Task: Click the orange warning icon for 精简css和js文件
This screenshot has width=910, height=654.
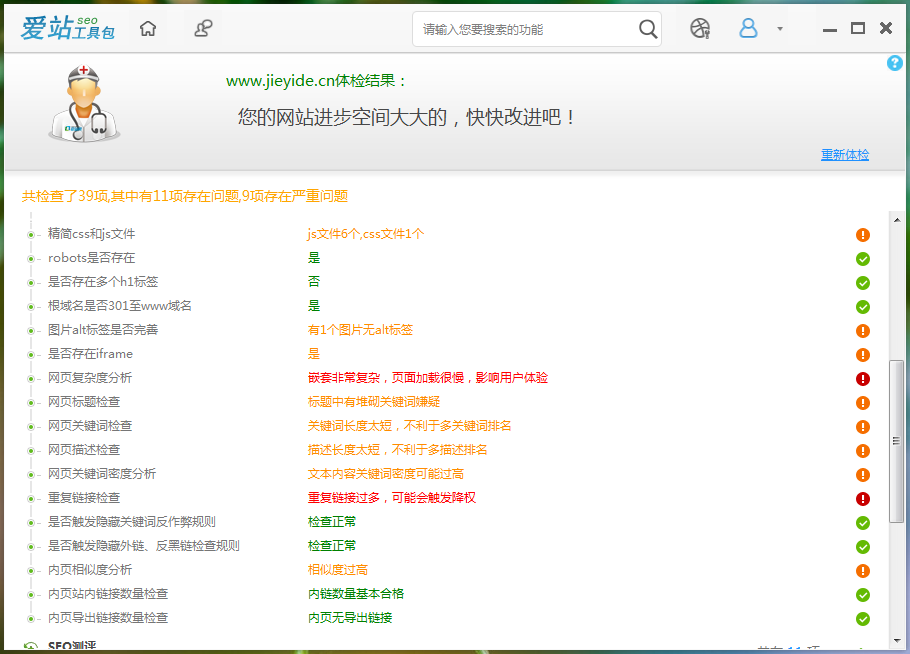Action: pyautogui.click(x=863, y=235)
